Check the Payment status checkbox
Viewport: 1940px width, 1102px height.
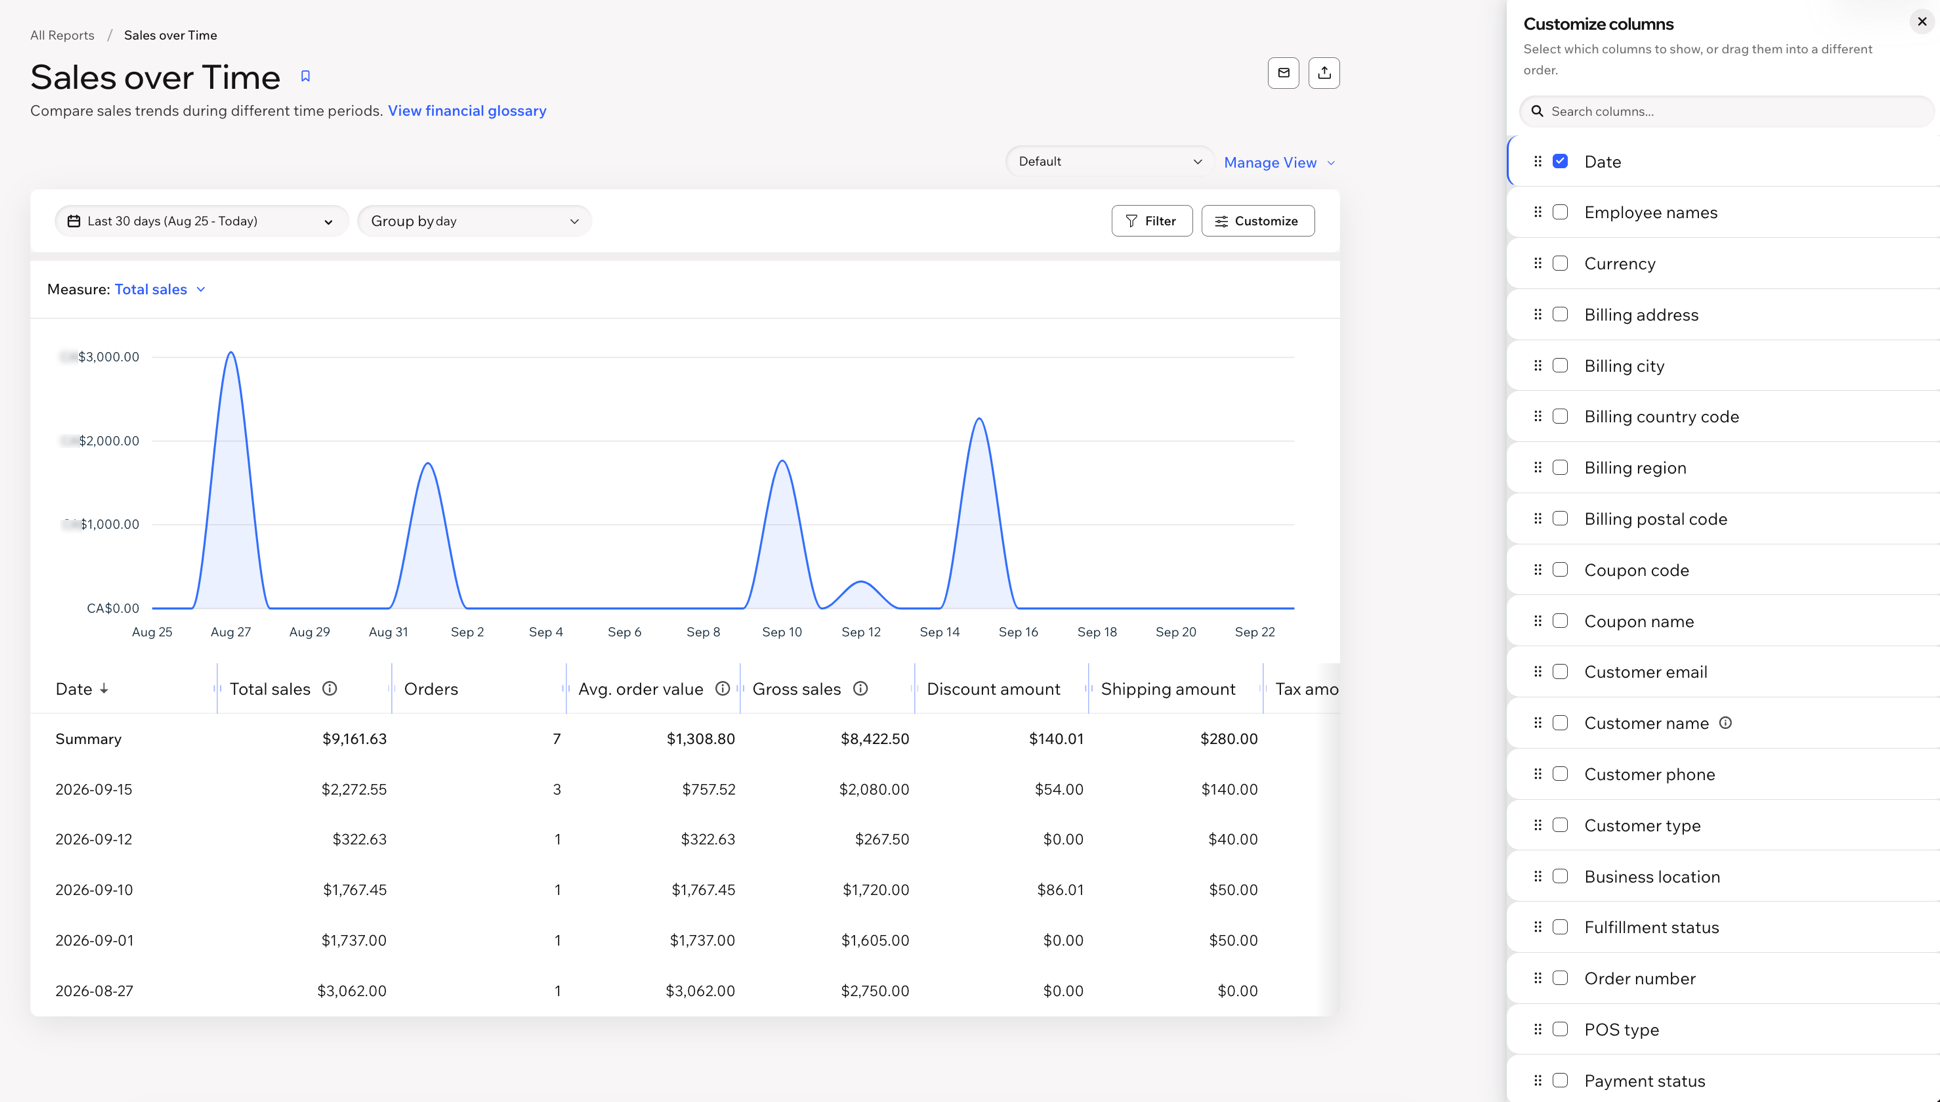(x=1560, y=1080)
